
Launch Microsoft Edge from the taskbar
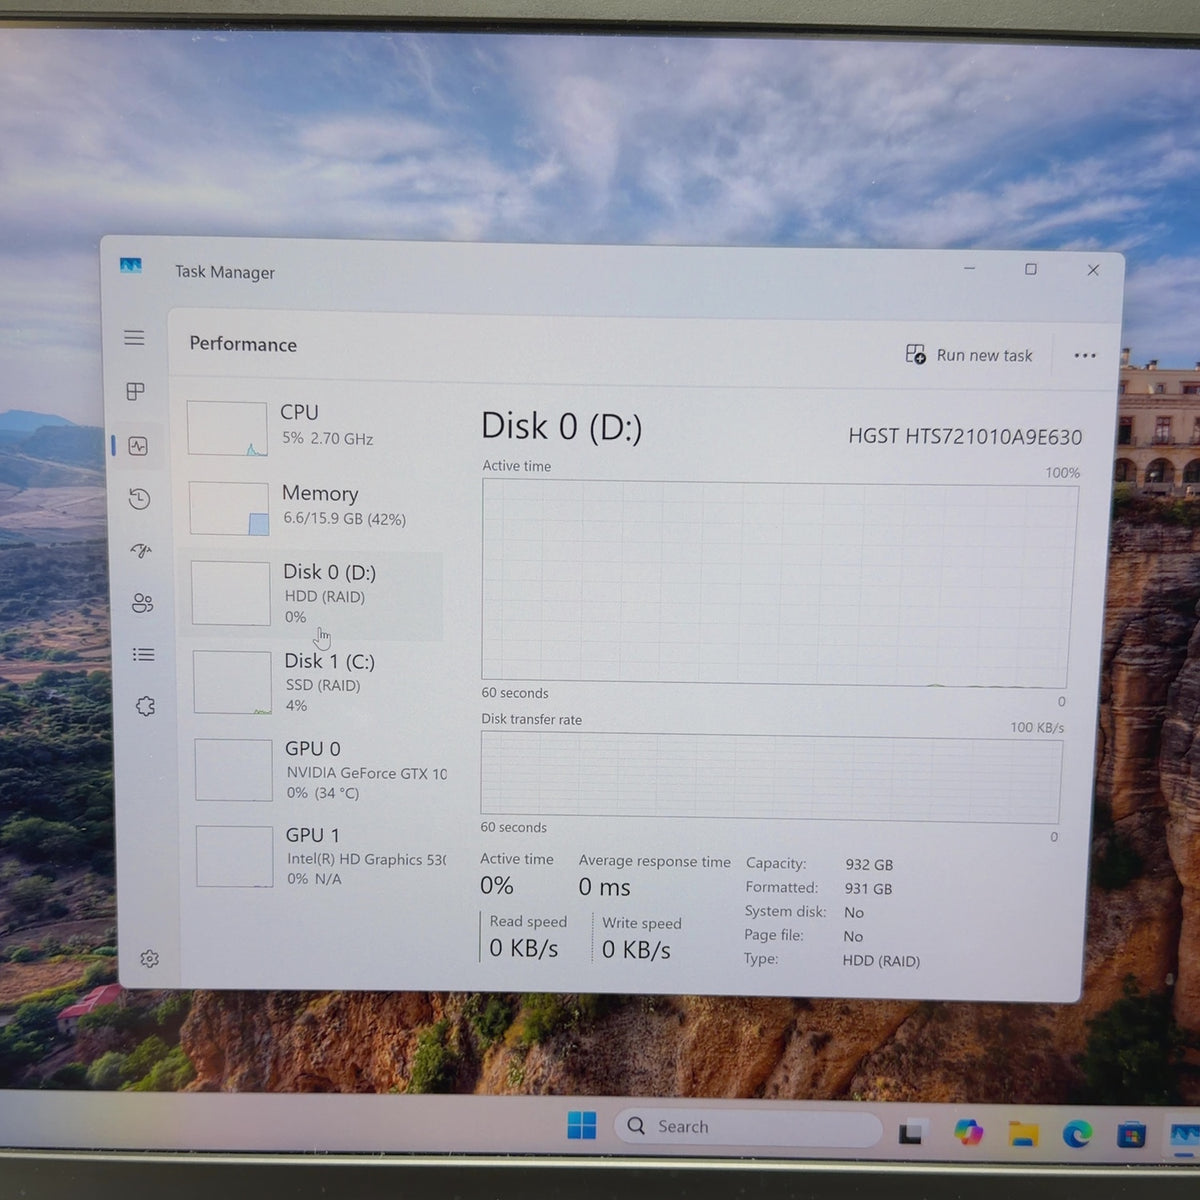point(1077,1134)
